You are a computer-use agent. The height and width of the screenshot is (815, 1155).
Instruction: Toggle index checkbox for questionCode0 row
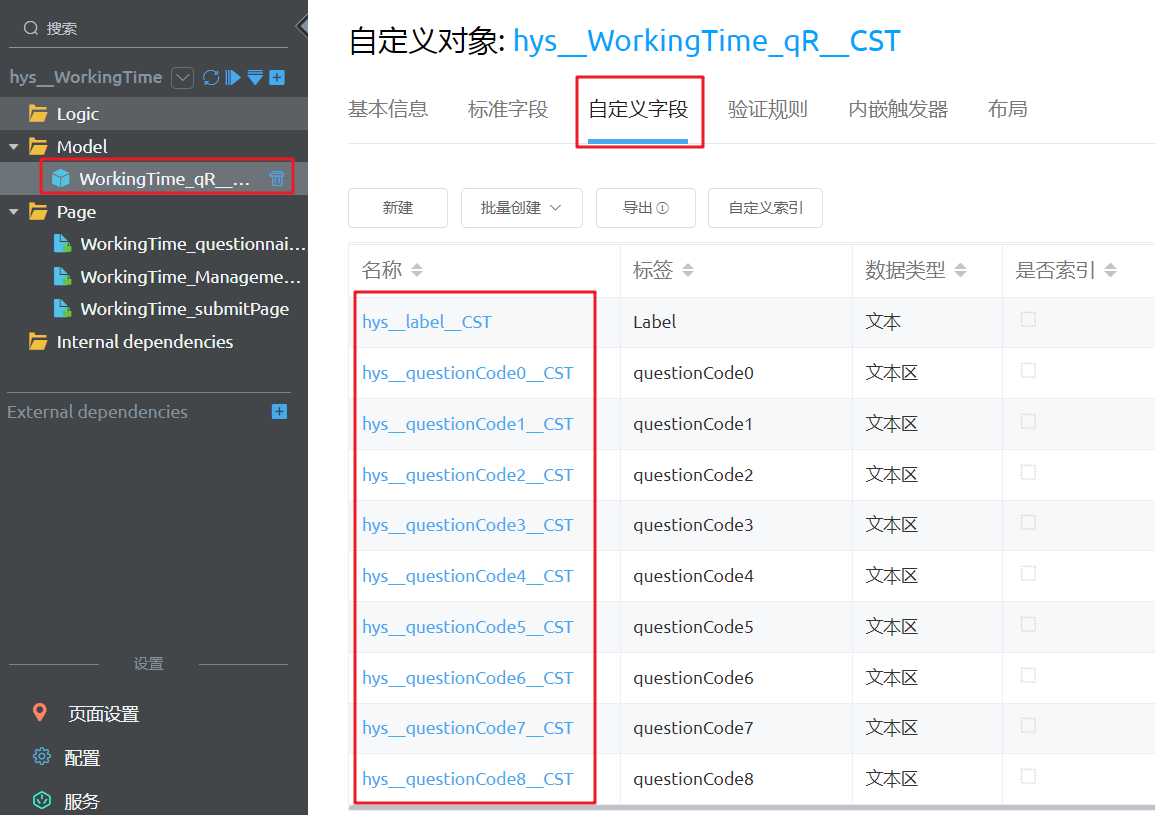[1028, 370]
